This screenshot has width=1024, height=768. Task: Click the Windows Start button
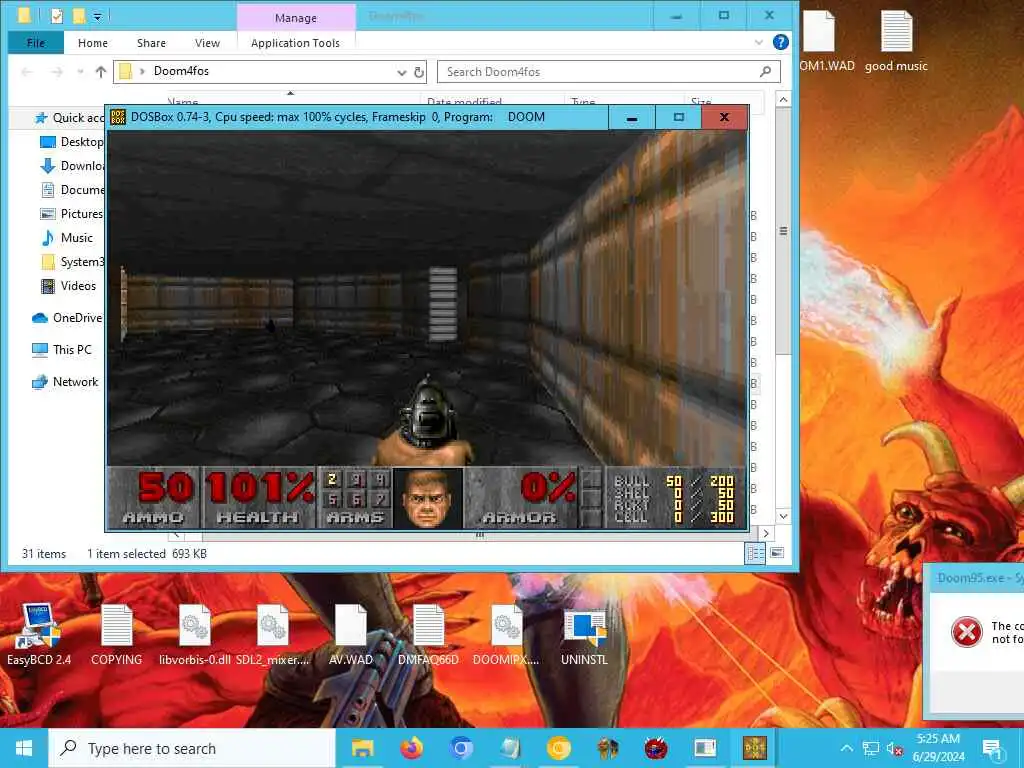24,748
